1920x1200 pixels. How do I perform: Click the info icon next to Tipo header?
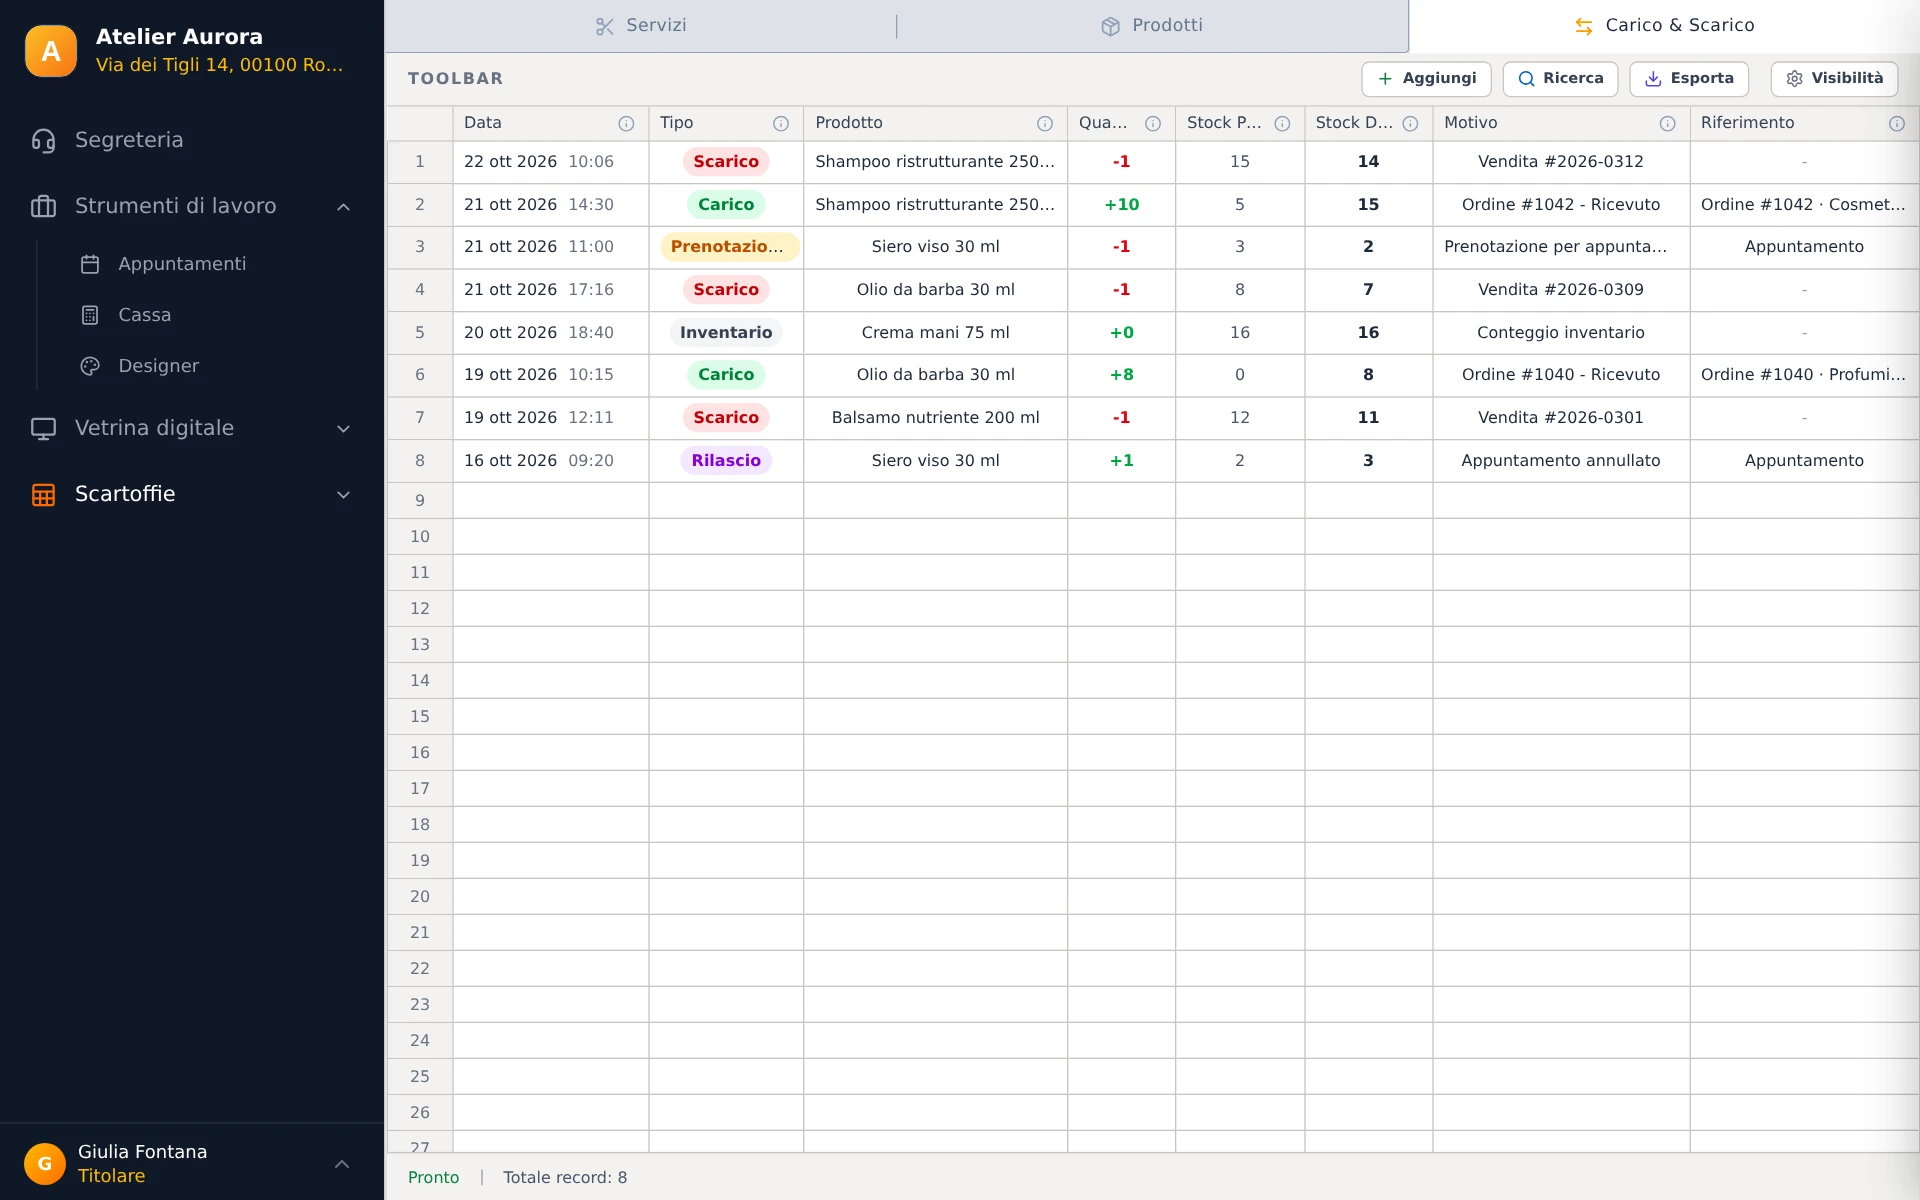781,124
